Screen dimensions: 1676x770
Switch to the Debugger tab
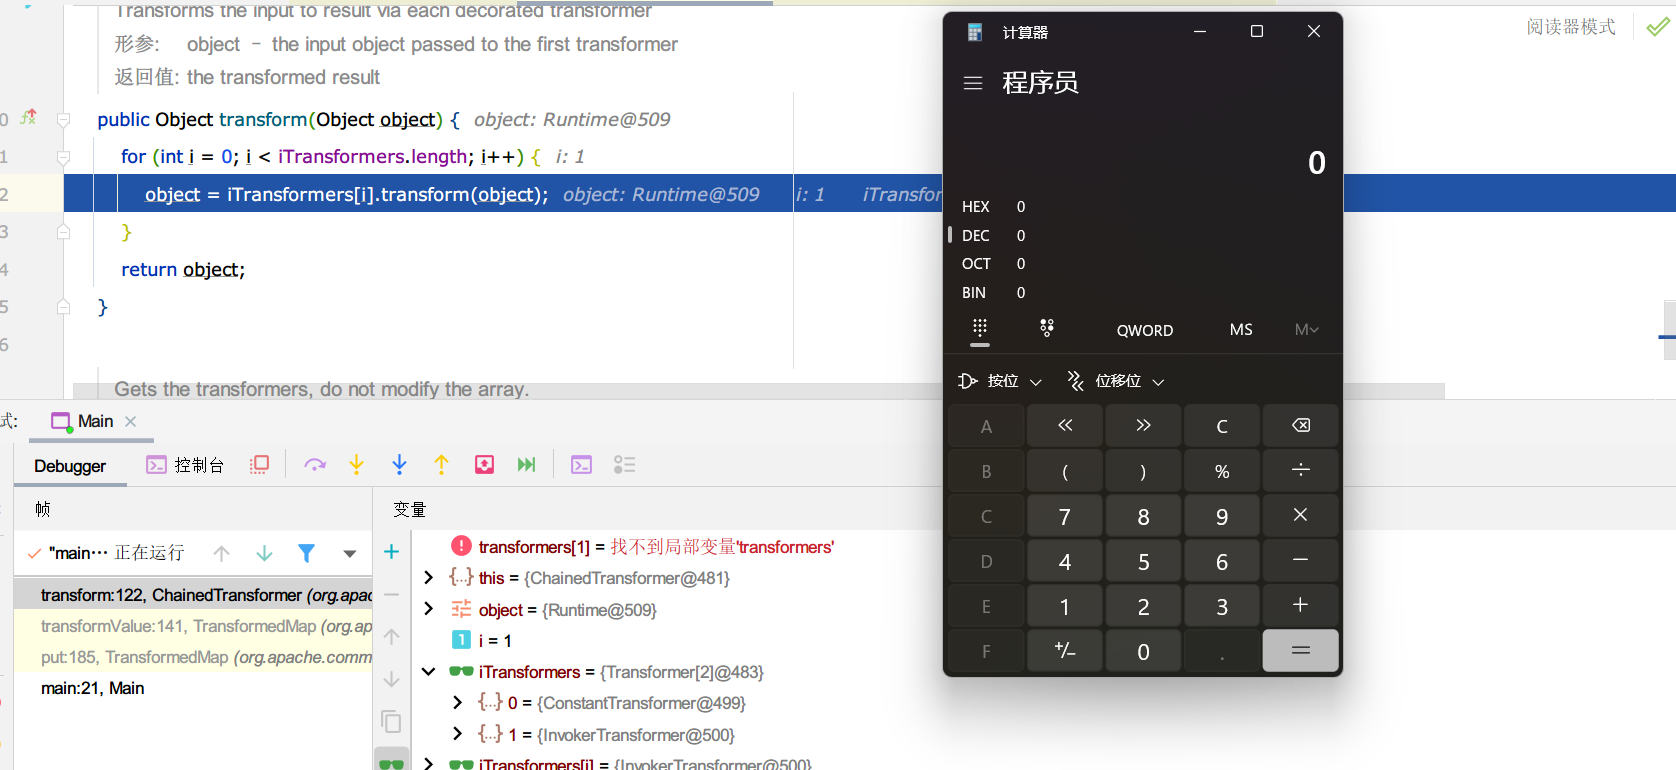(70, 466)
